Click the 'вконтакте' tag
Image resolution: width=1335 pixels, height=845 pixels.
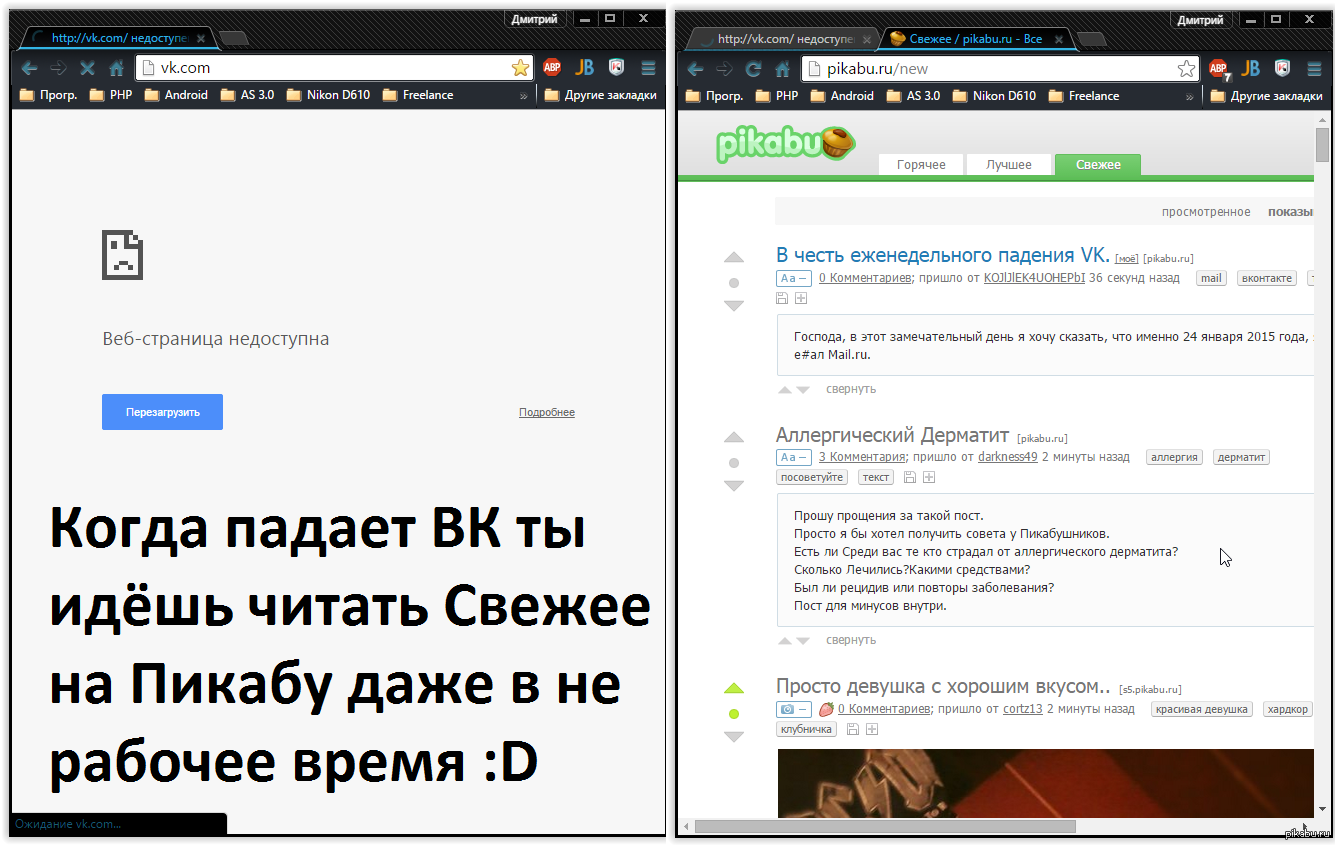pos(1266,278)
